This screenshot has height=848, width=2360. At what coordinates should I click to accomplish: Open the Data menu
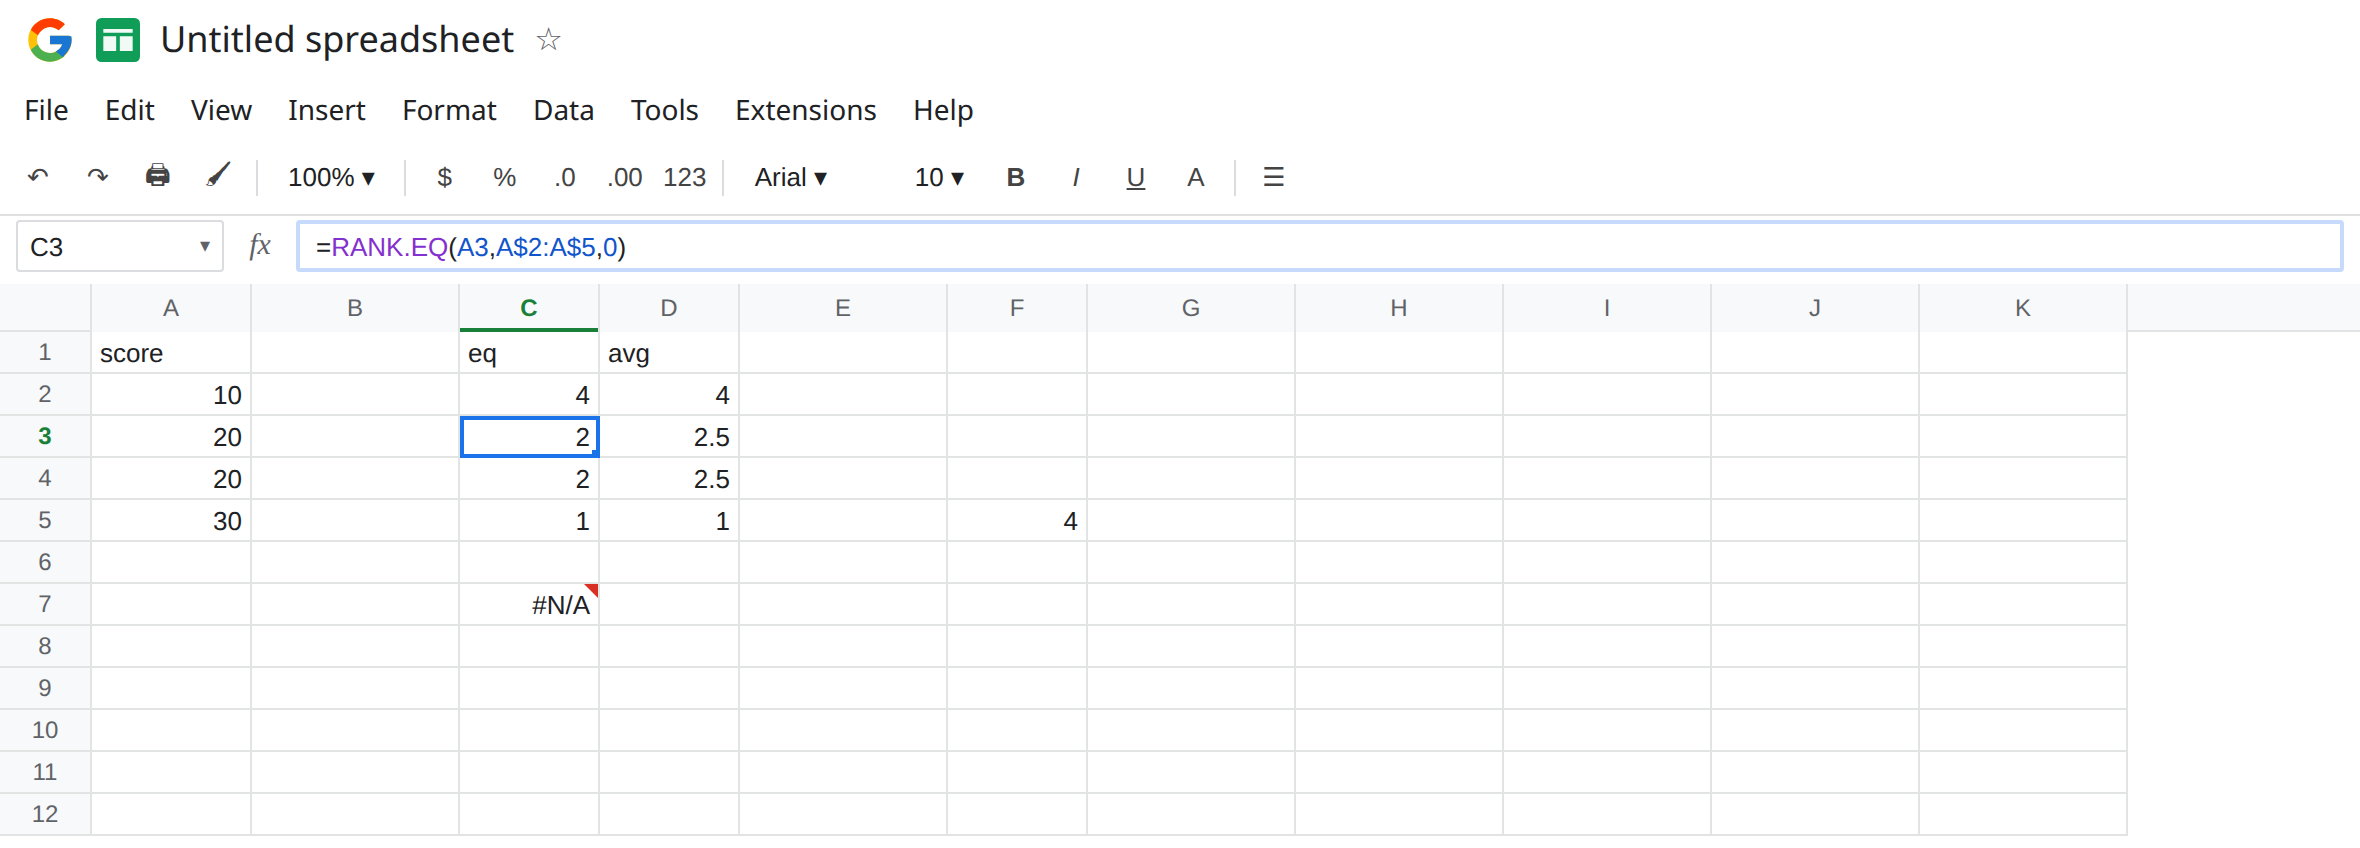coord(564,110)
